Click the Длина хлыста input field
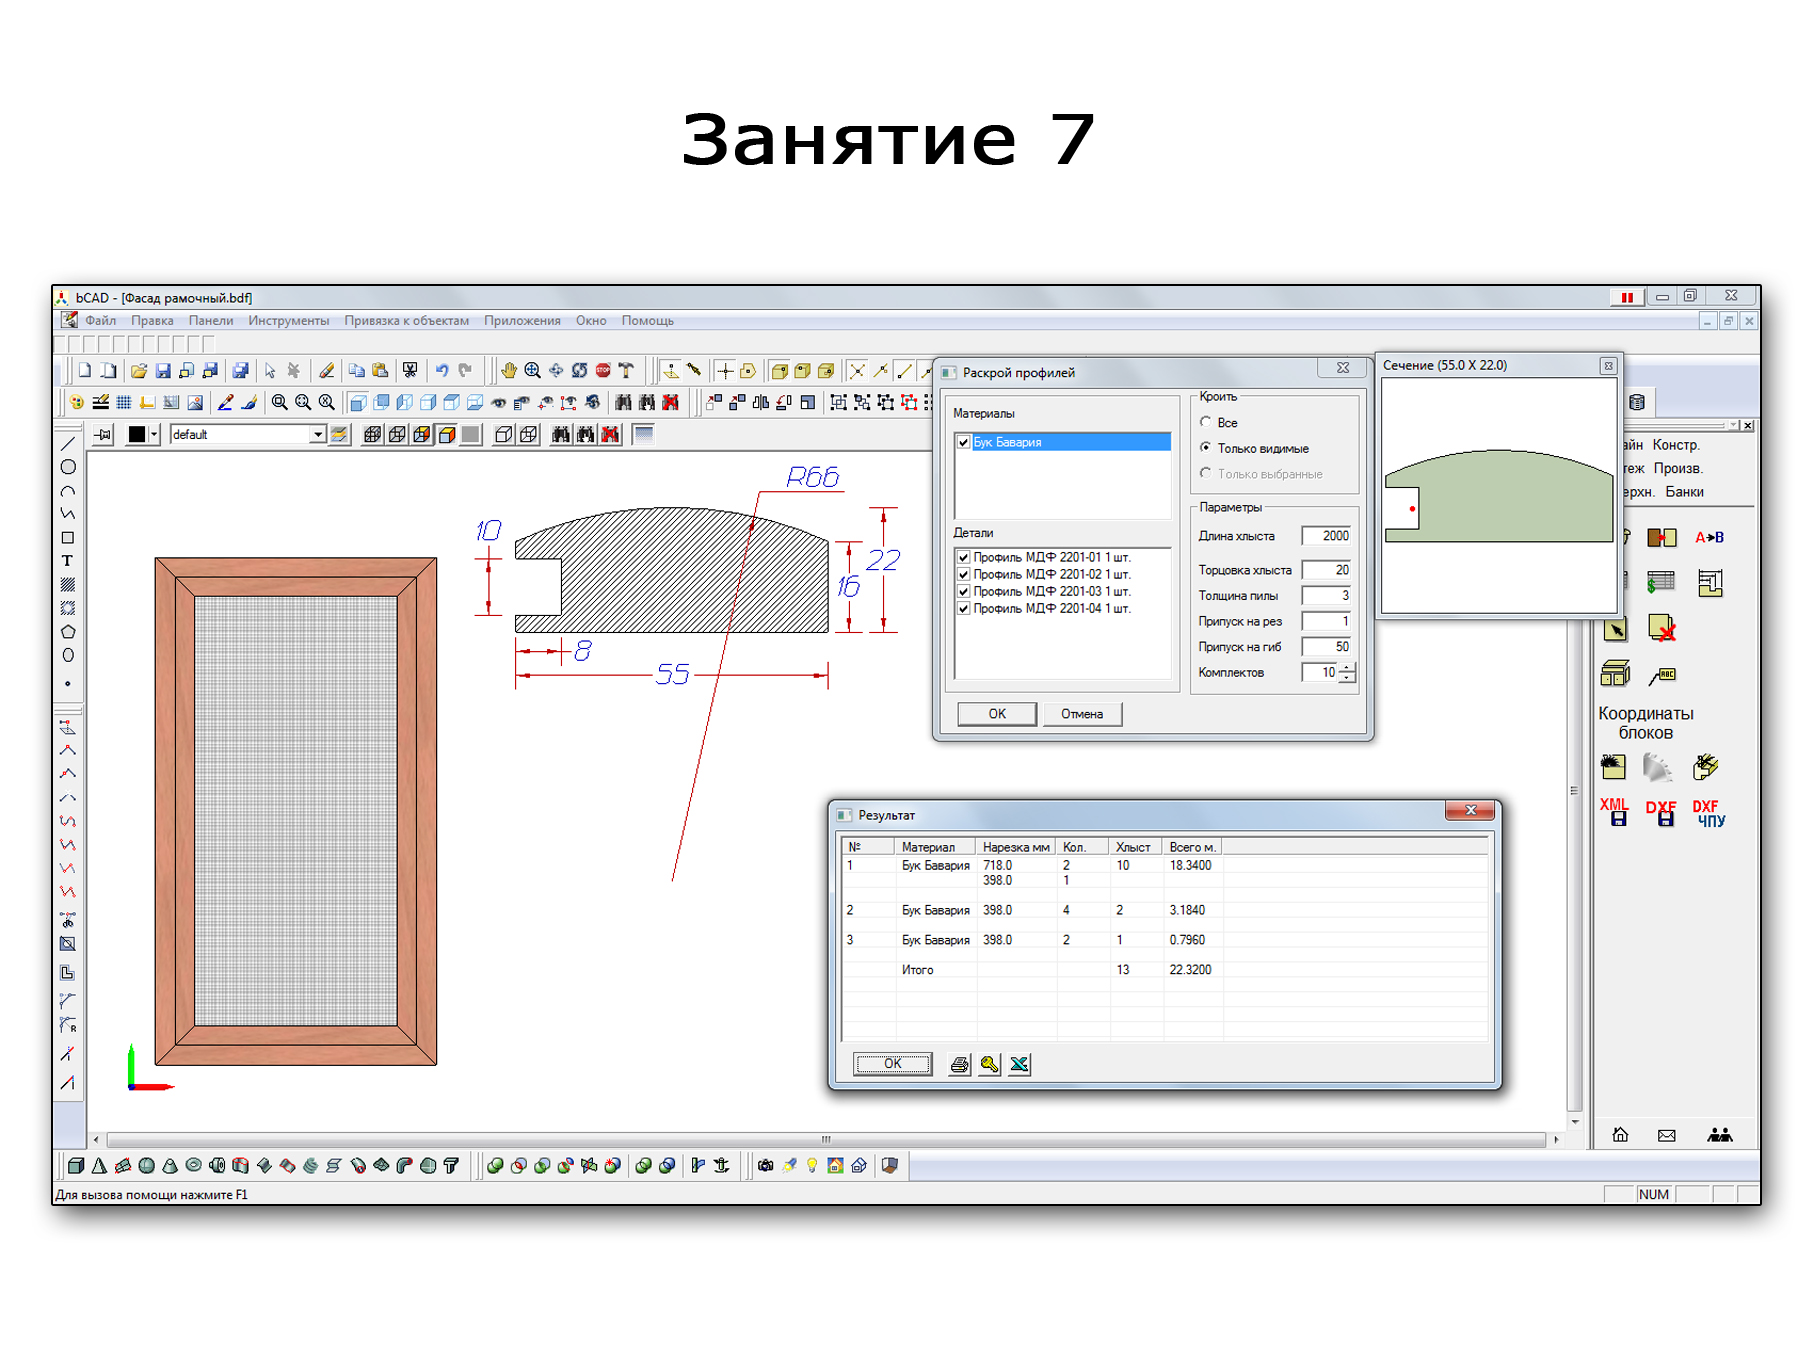This screenshot has height=1361, width=1814. [1326, 536]
